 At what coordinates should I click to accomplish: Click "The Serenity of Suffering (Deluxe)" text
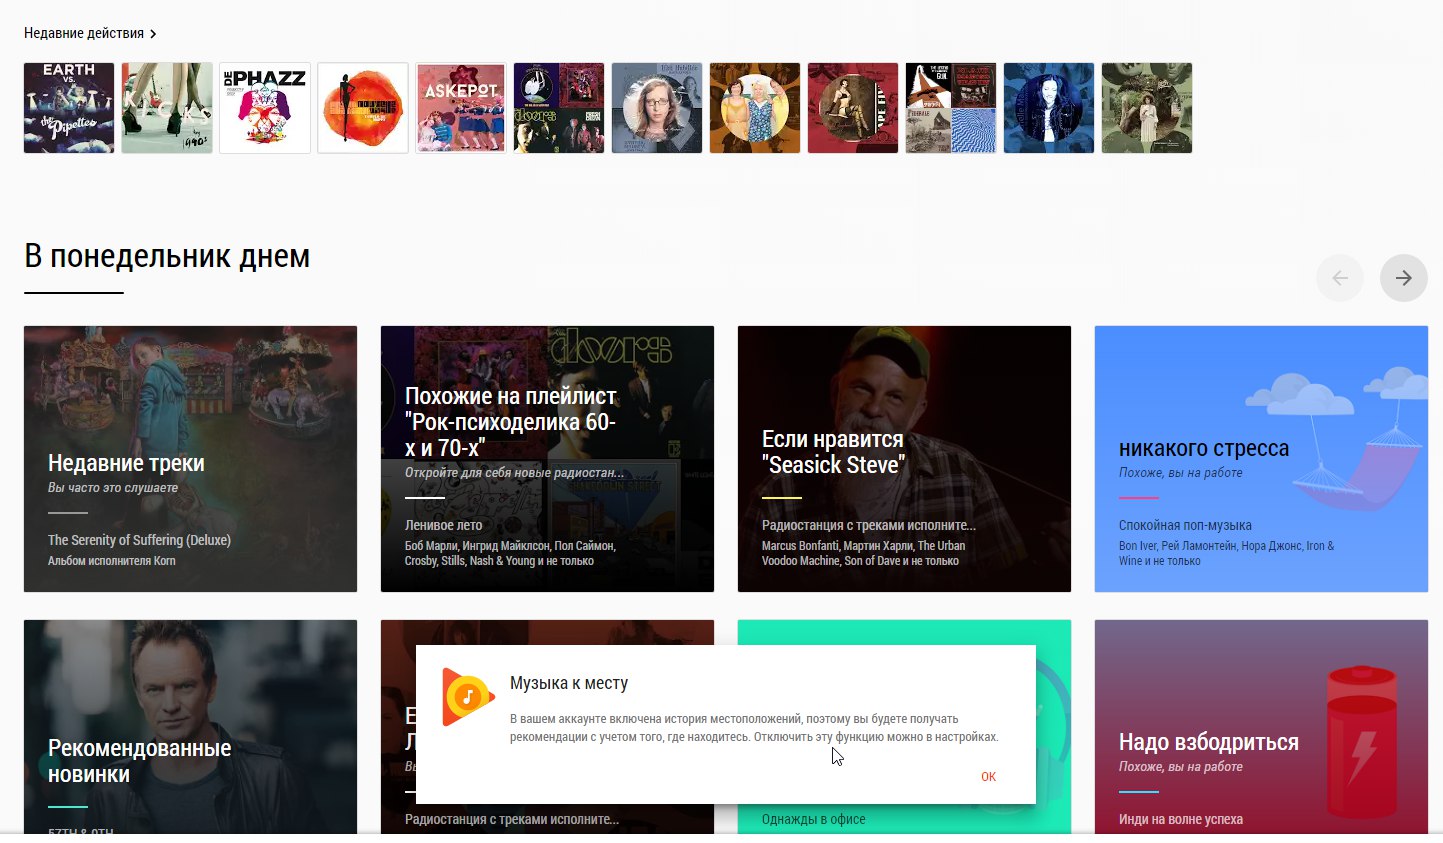139,540
